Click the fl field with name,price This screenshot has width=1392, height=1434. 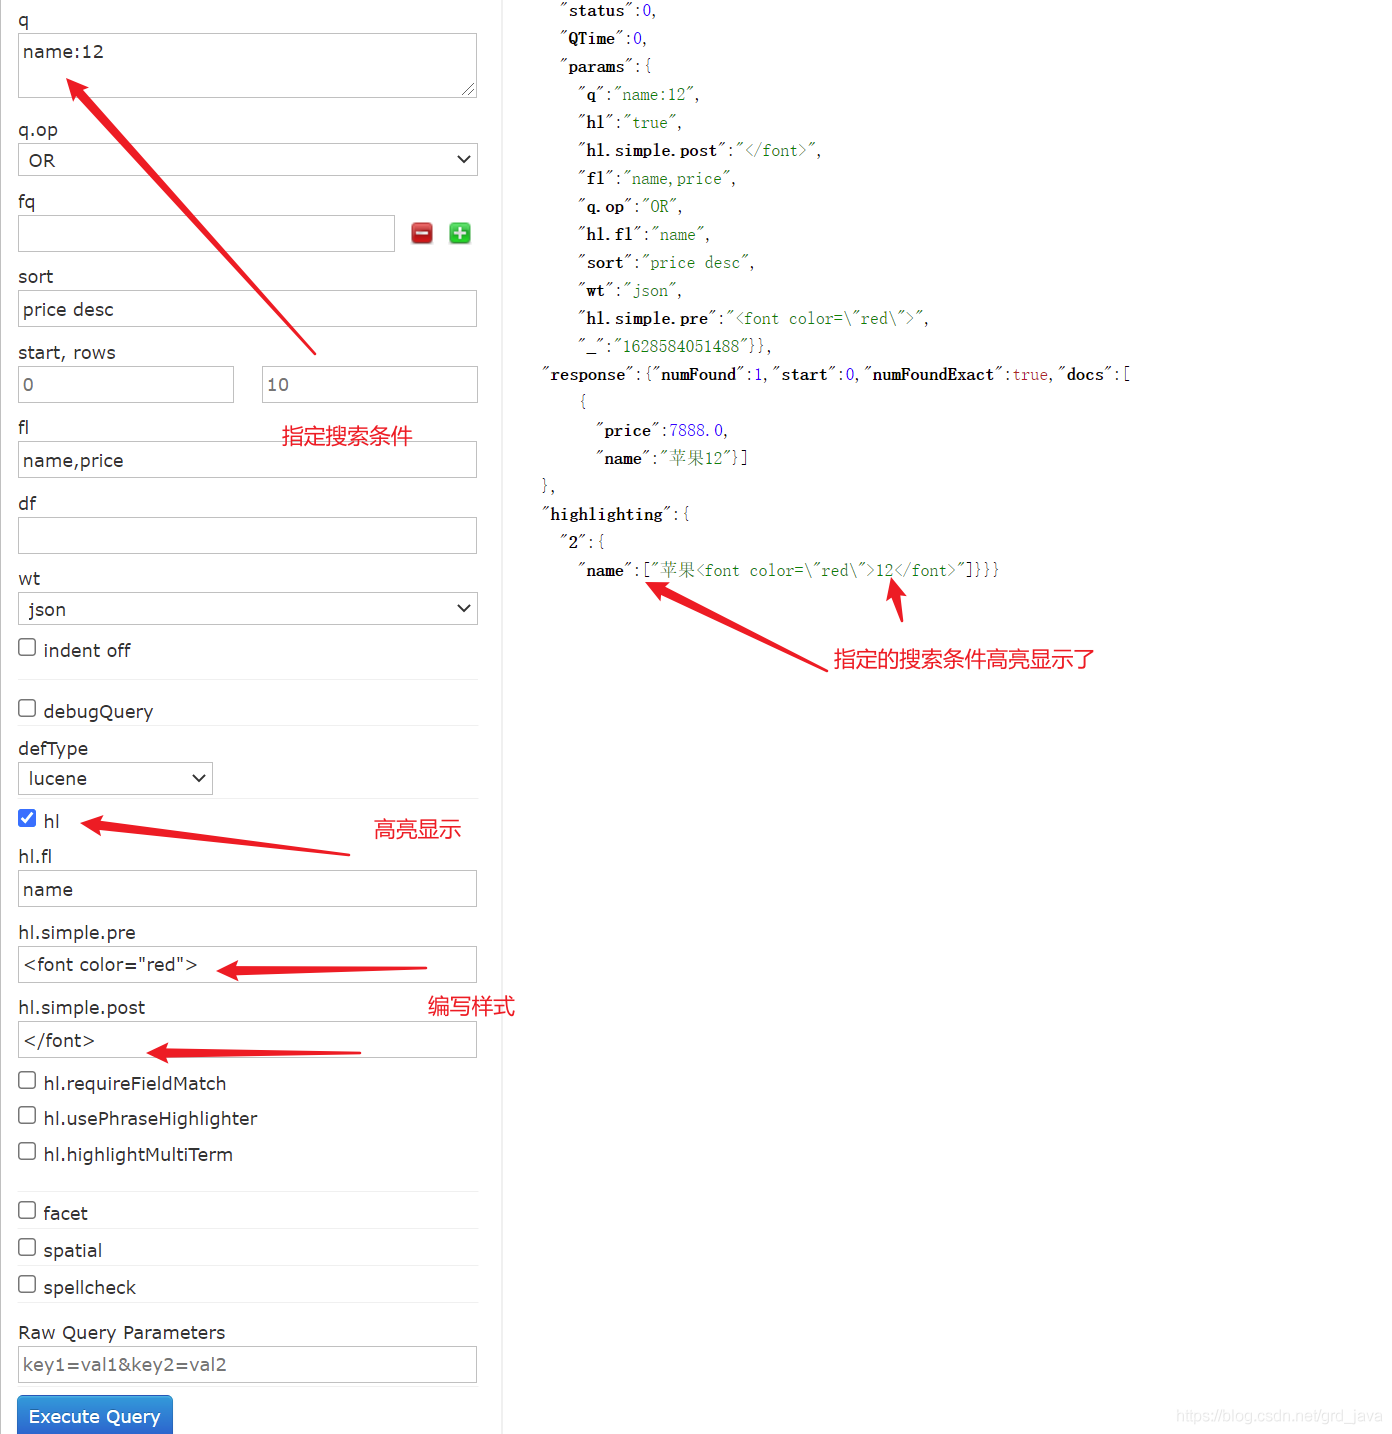coord(247,460)
